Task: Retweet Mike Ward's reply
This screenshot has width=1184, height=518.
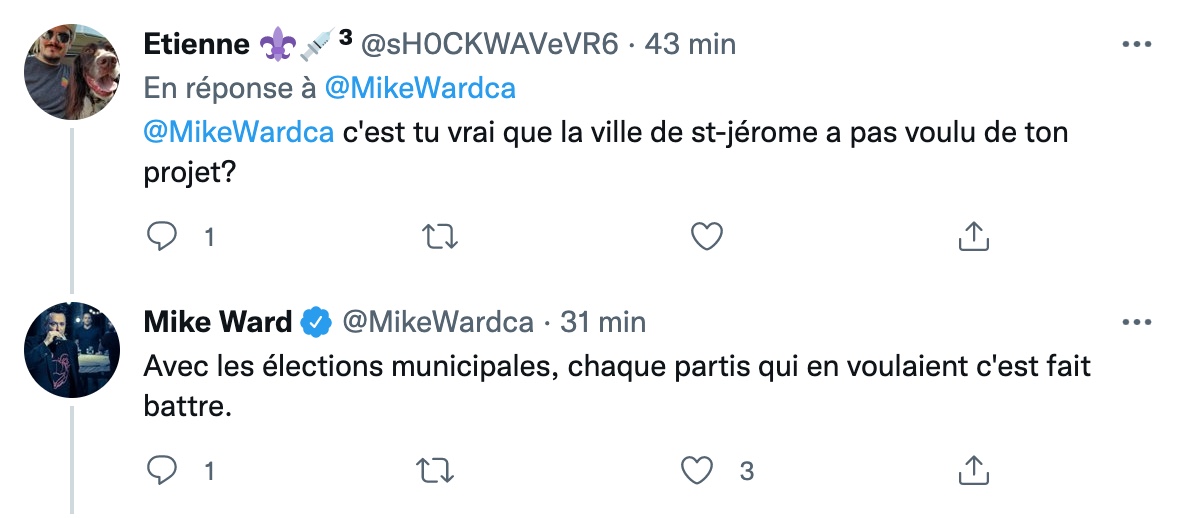Action: 436,470
